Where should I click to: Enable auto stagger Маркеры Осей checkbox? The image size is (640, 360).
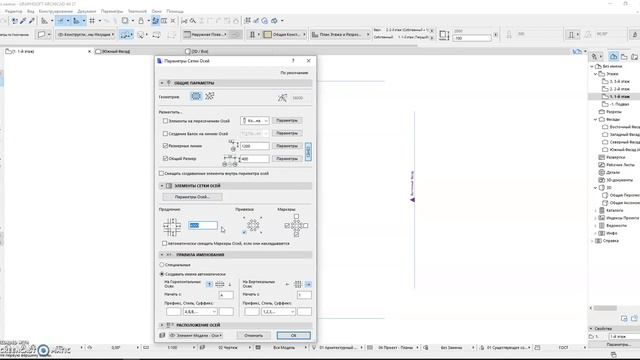[164, 243]
